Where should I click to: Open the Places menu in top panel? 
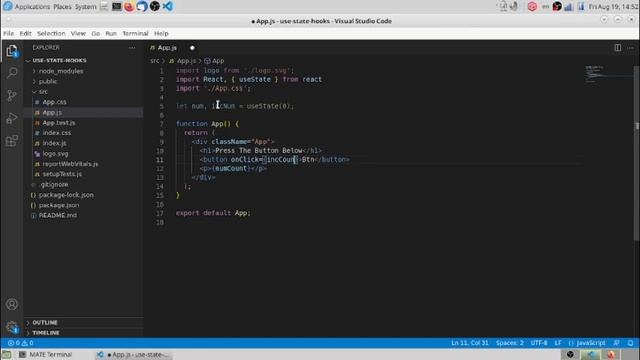point(62,7)
